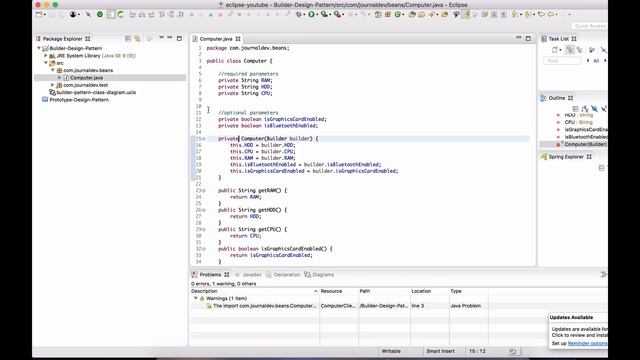Click the New Task icon in Task List
The width and height of the screenshot is (640, 360).
[x=555, y=50]
